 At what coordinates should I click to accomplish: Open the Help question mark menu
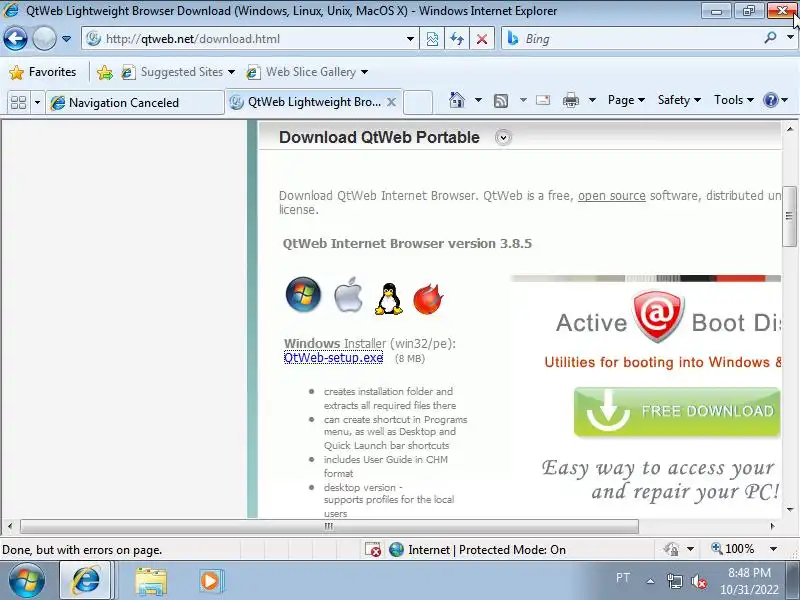point(775,100)
